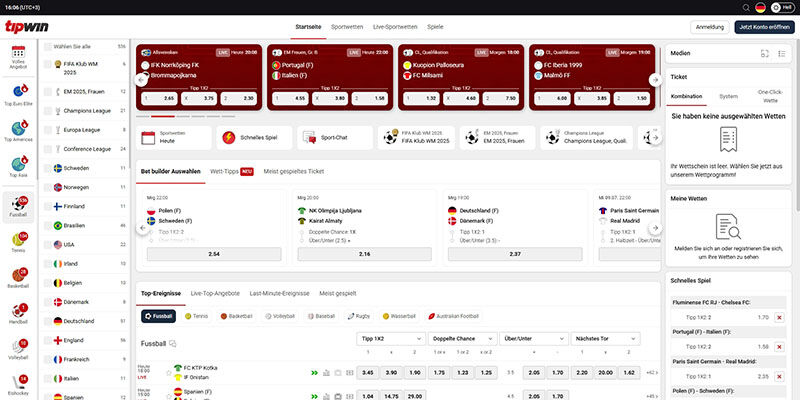
Task: Open the Doppelte Chance market dropdown
Action: [x=462, y=338]
